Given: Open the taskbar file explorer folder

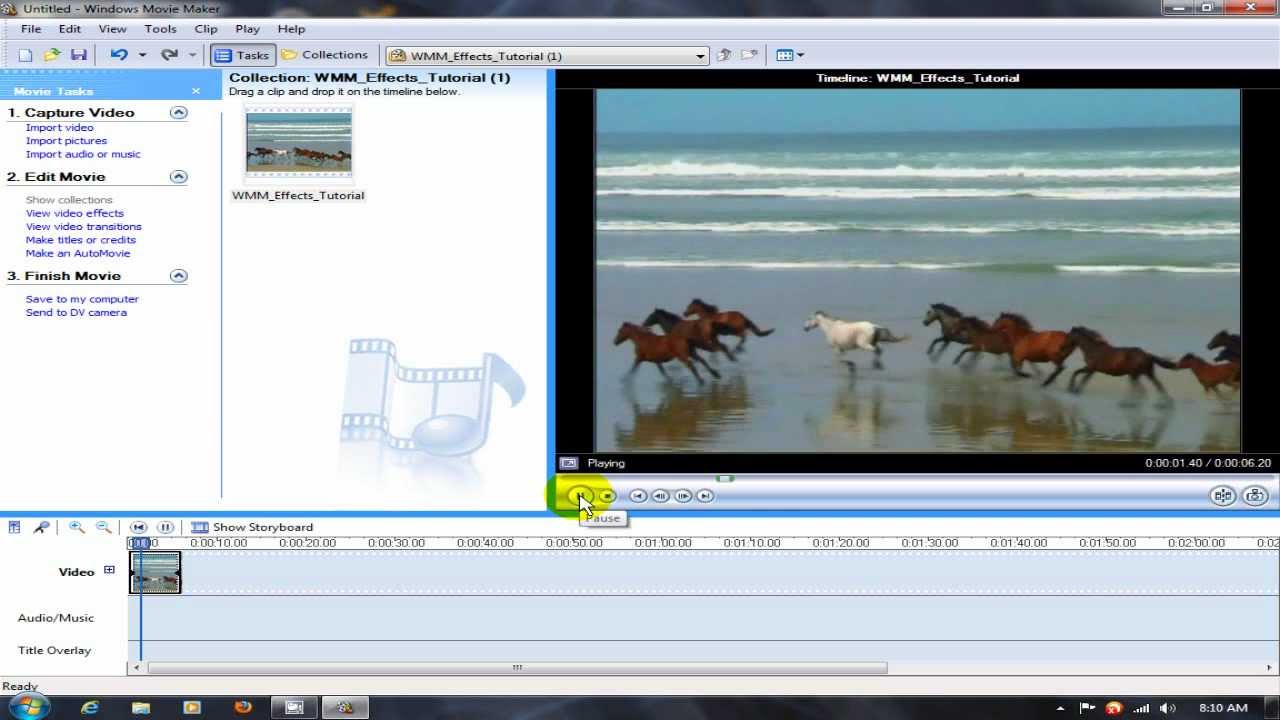Looking at the screenshot, I should pos(141,707).
